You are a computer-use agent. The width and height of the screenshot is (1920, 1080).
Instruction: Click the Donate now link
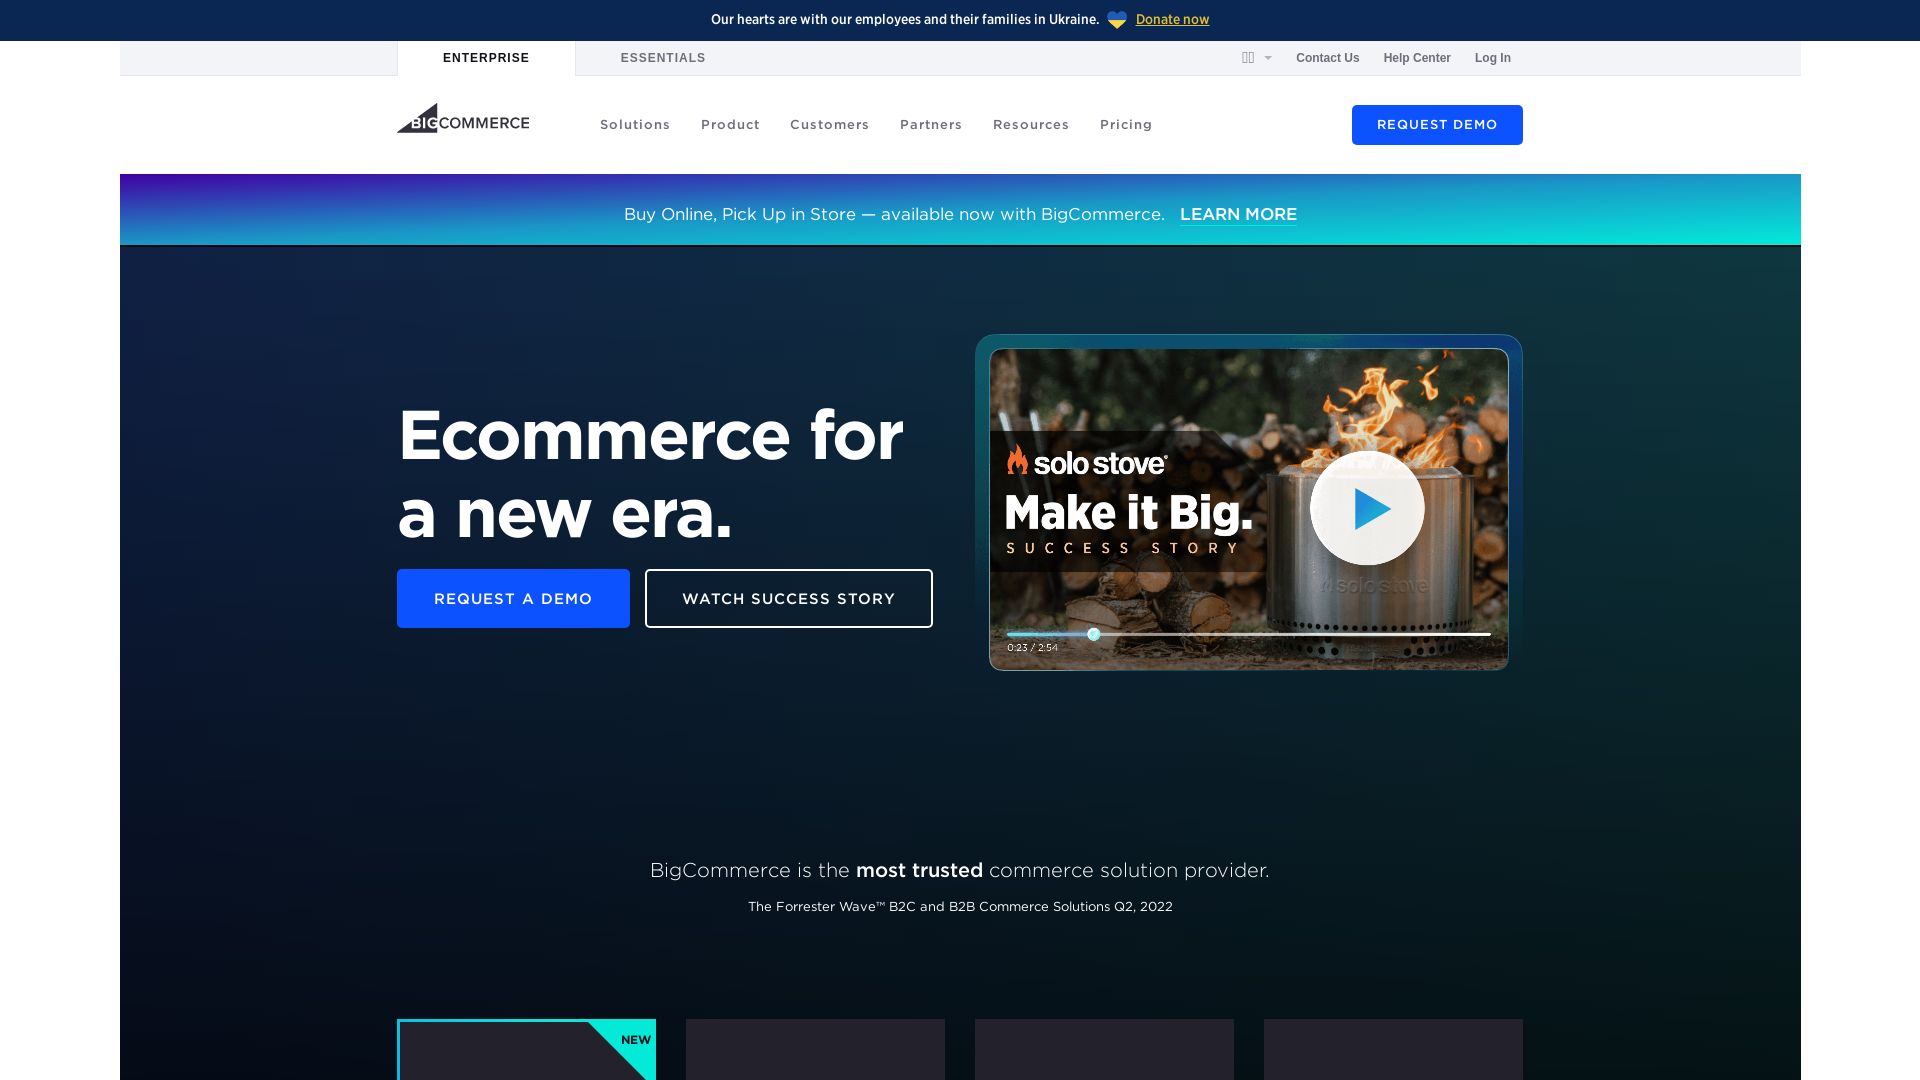1172,18
